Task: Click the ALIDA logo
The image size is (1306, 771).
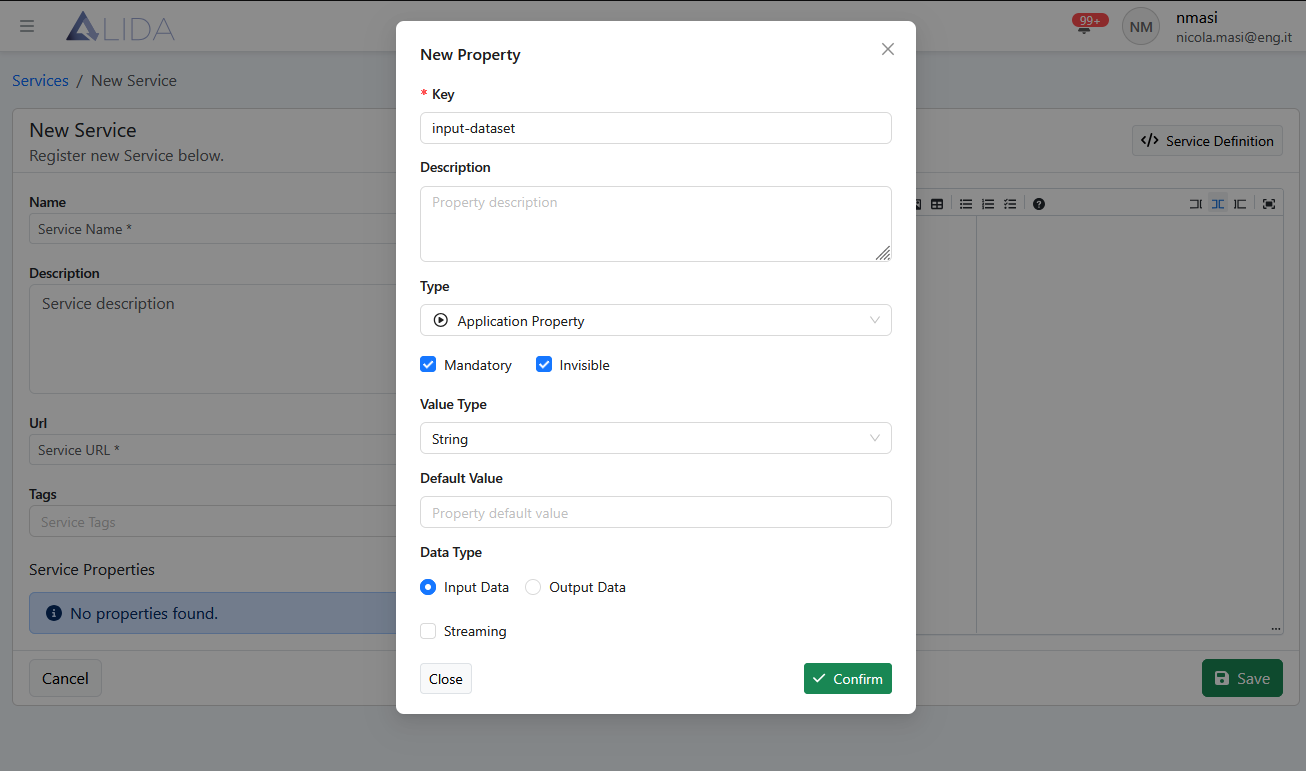Action: pyautogui.click(x=120, y=27)
